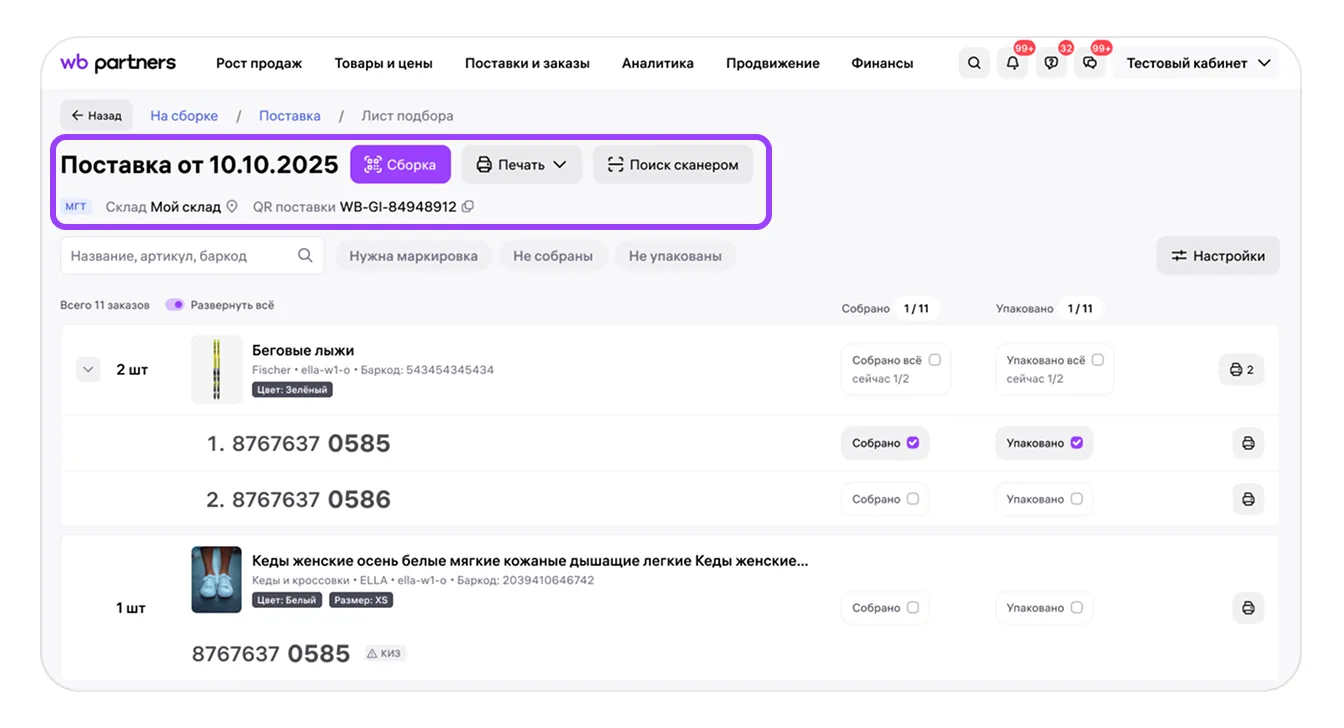Viewport: 1344px width, 728px height.
Task: Open notifications bell icon
Action: coord(1013,63)
